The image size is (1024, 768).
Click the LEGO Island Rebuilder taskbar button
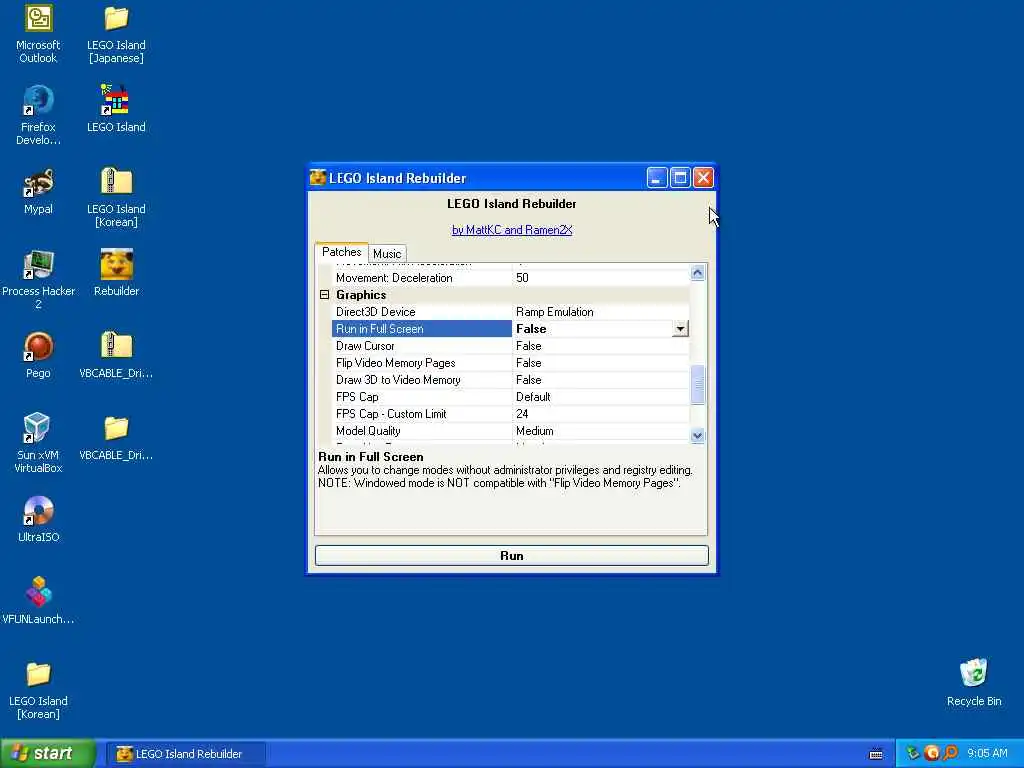[x=186, y=754]
